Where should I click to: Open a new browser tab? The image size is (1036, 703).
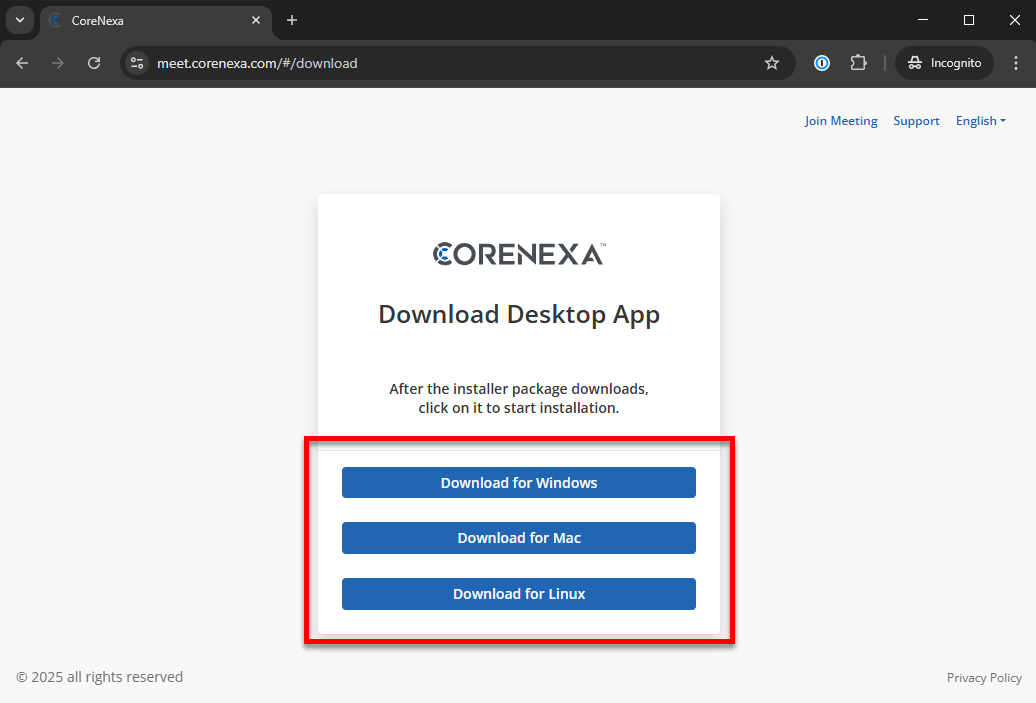(291, 20)
